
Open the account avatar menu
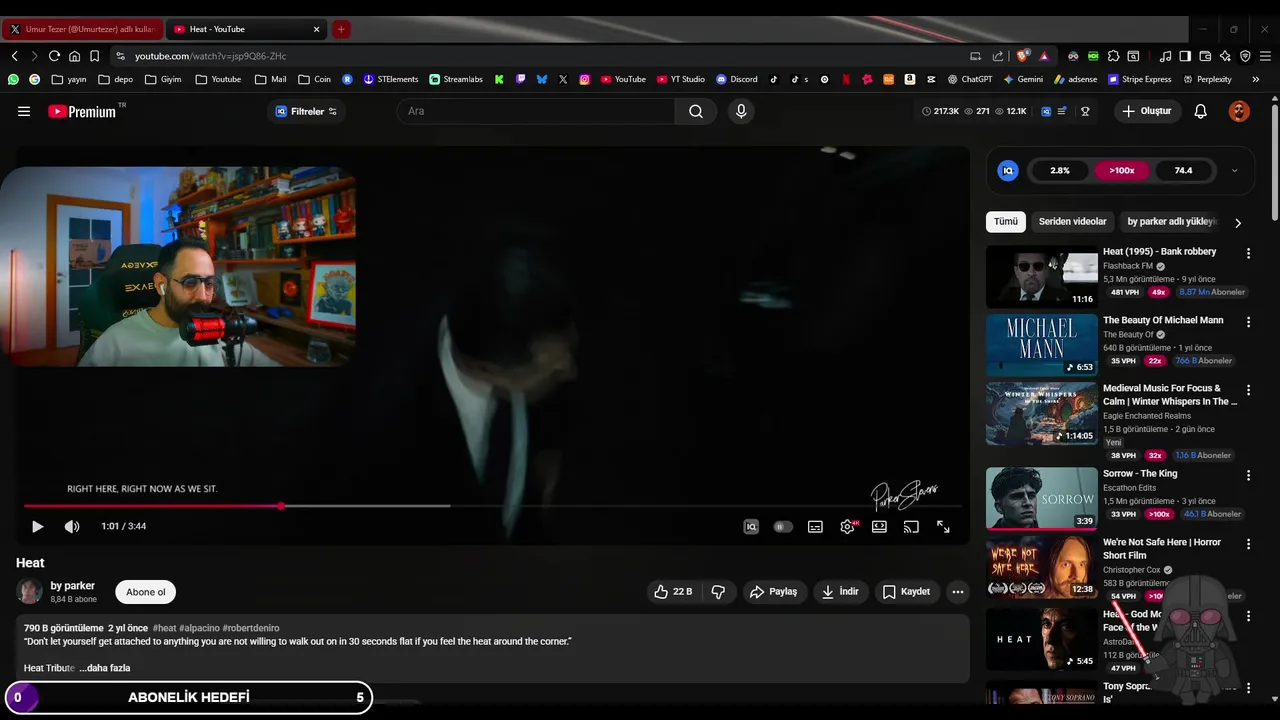pyautogui.click(x=1239, y=111)
